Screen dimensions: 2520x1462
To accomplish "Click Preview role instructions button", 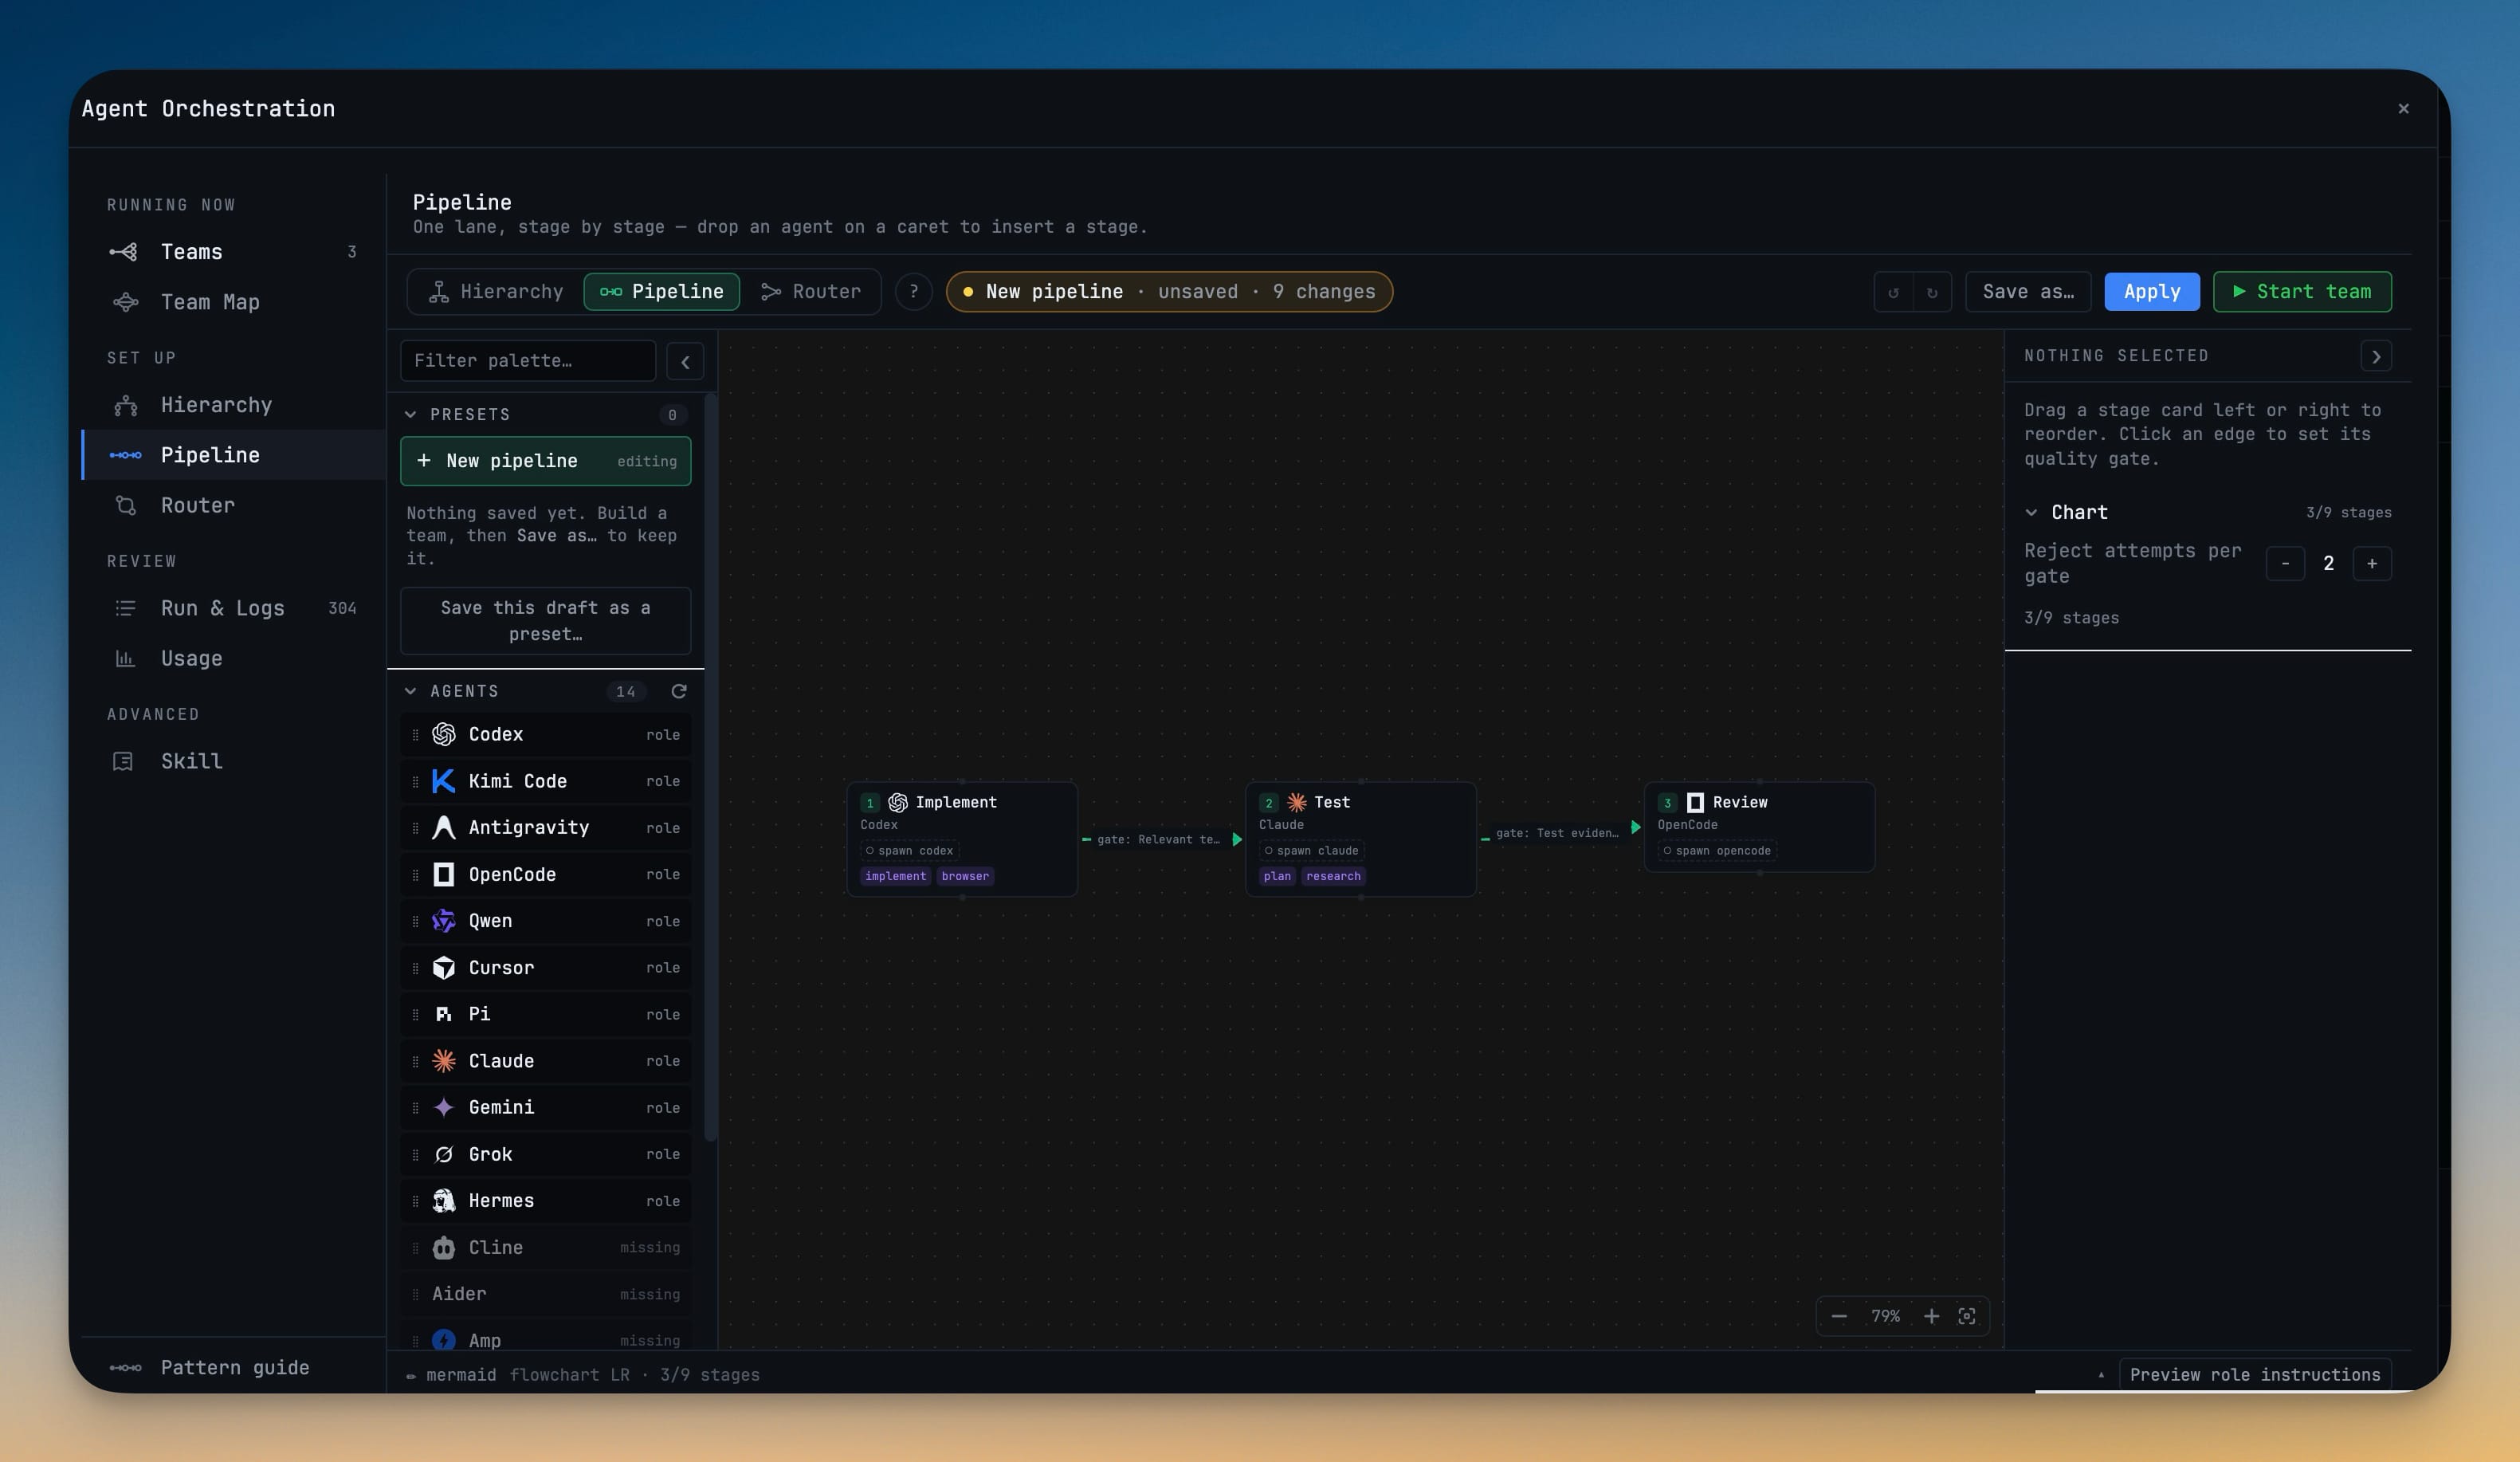I will tap(2255, 1375).
